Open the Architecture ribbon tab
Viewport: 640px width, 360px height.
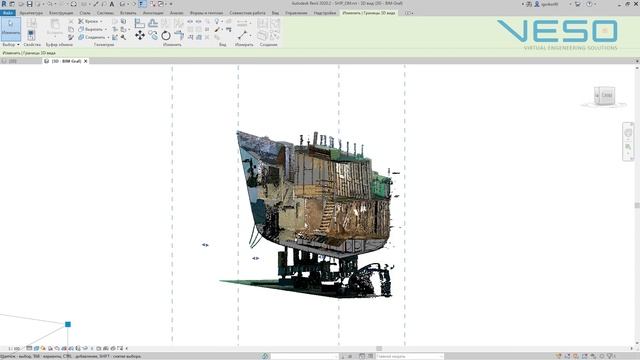(x=31, y=13)
